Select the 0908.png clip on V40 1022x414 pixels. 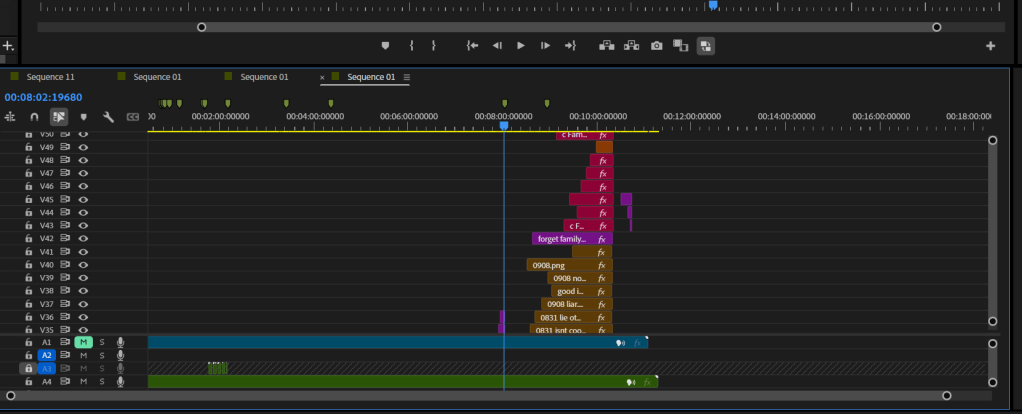tap(551, 265)
